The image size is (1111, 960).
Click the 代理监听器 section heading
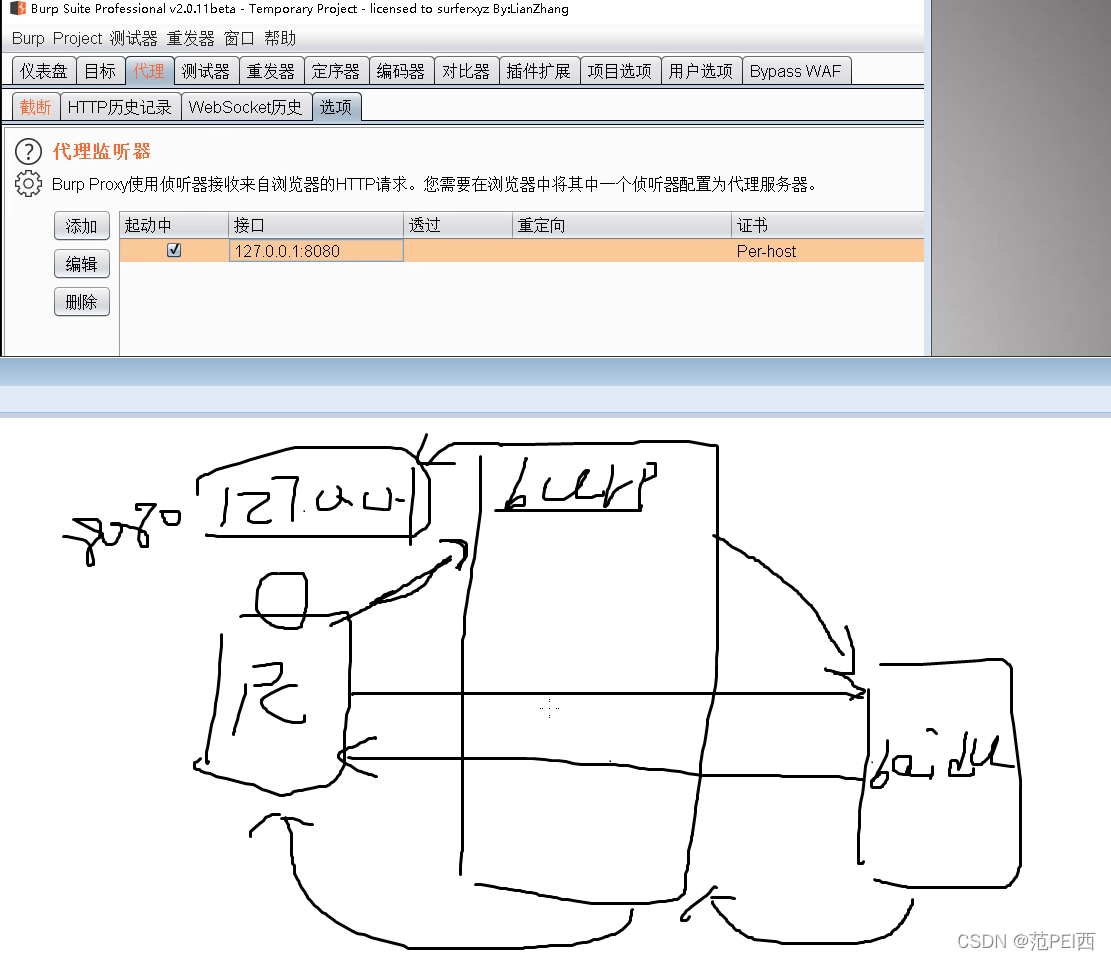[101, 151]
